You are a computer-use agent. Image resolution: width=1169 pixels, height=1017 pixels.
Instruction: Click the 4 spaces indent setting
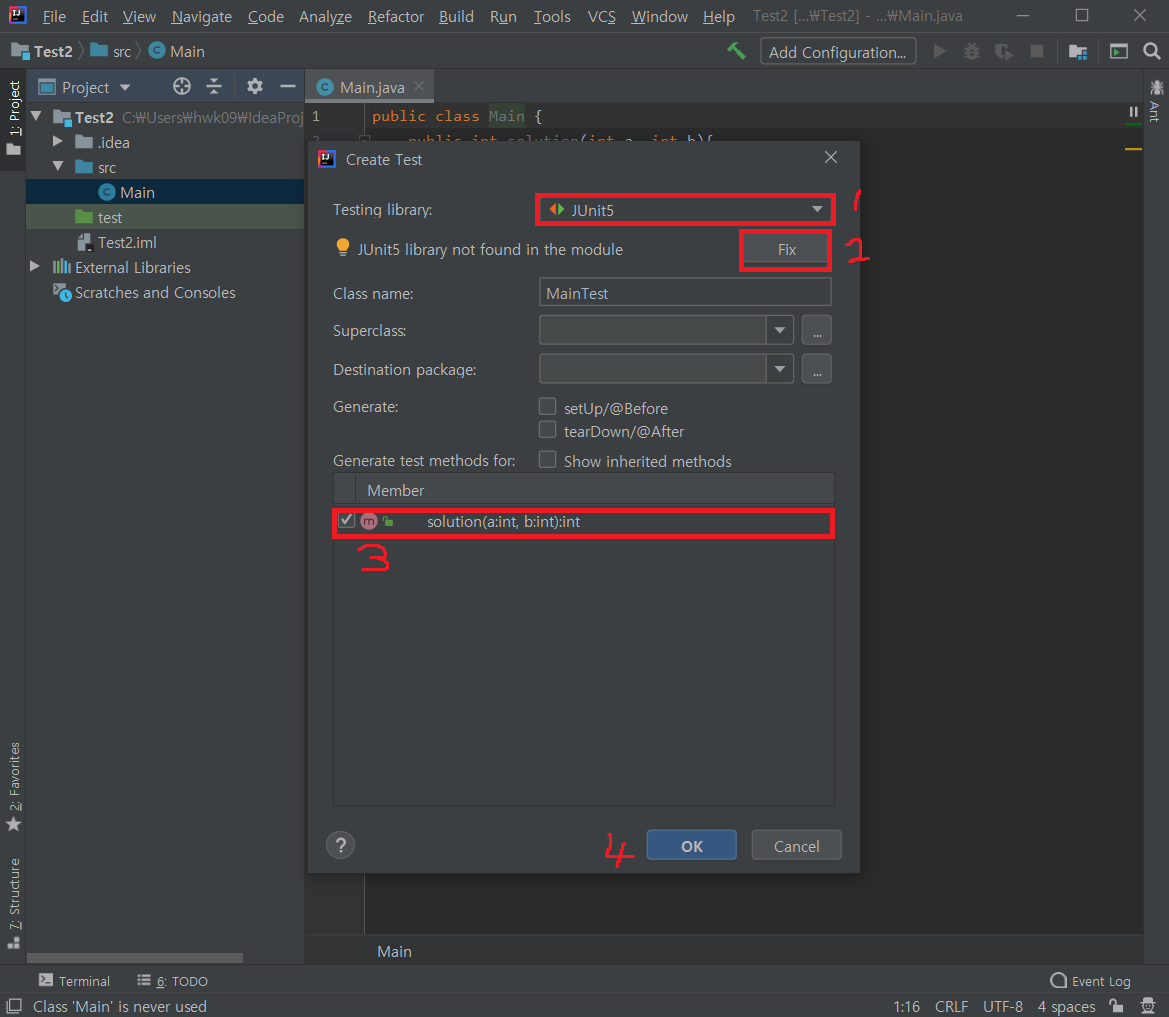[1066, 1006]
